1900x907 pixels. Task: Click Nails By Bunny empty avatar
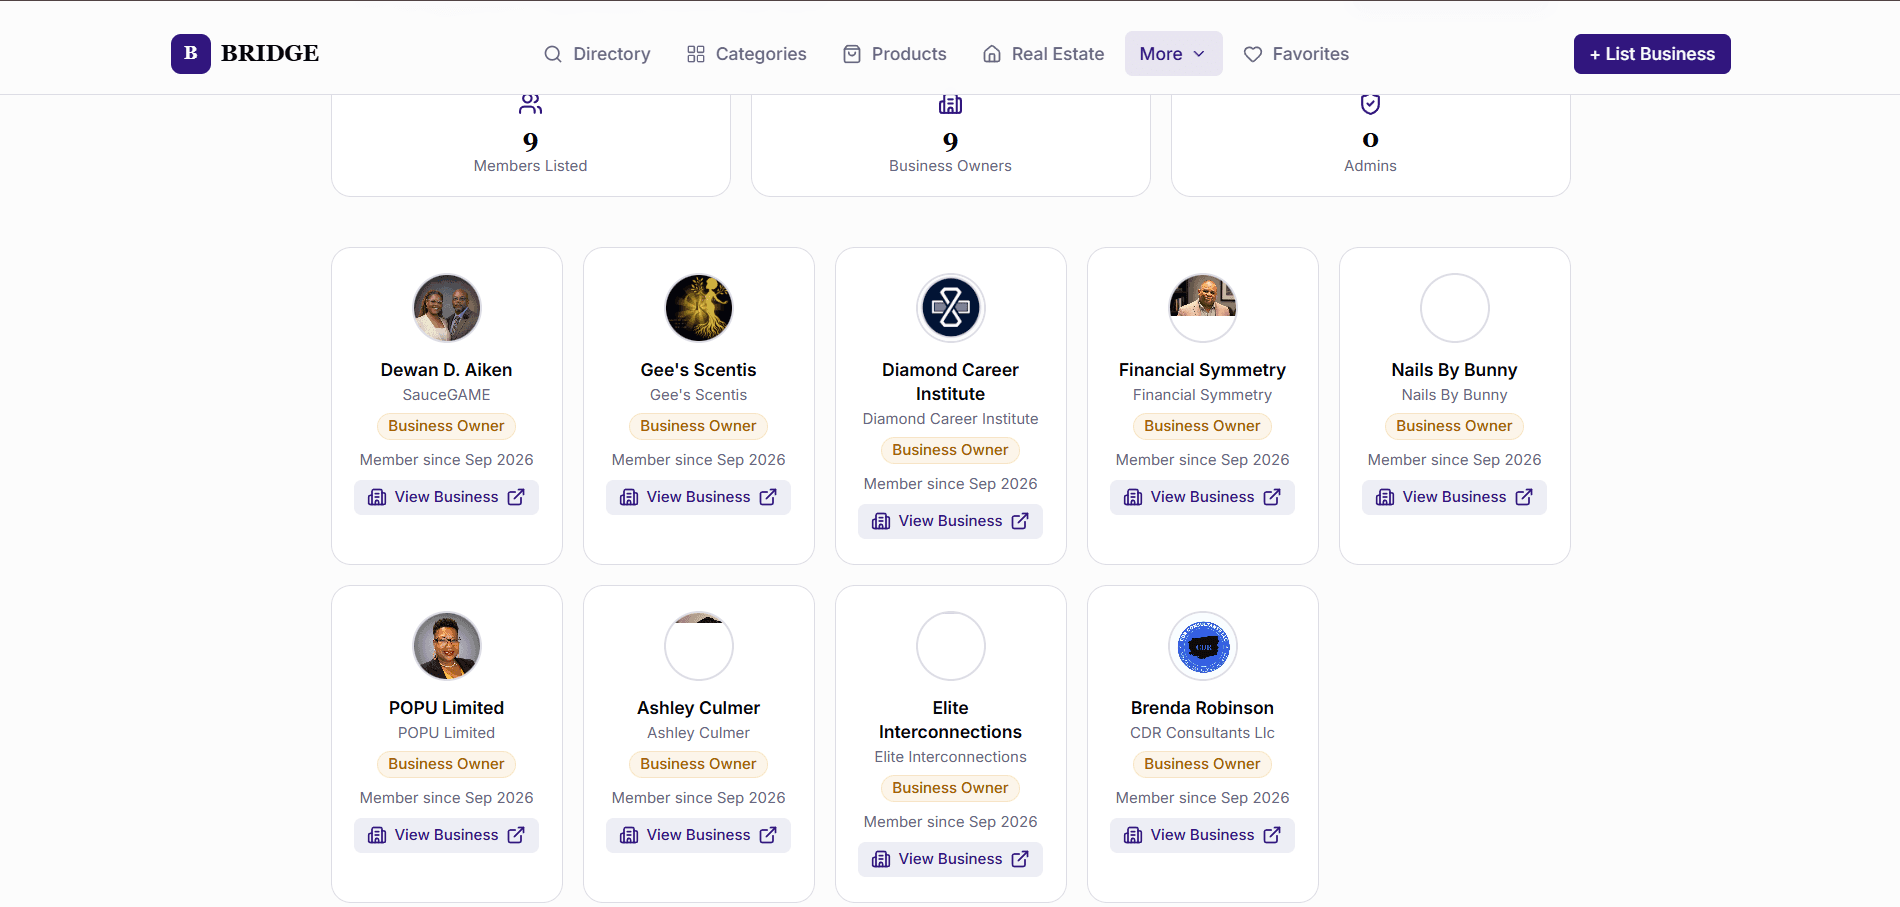tap(1455, 308)
